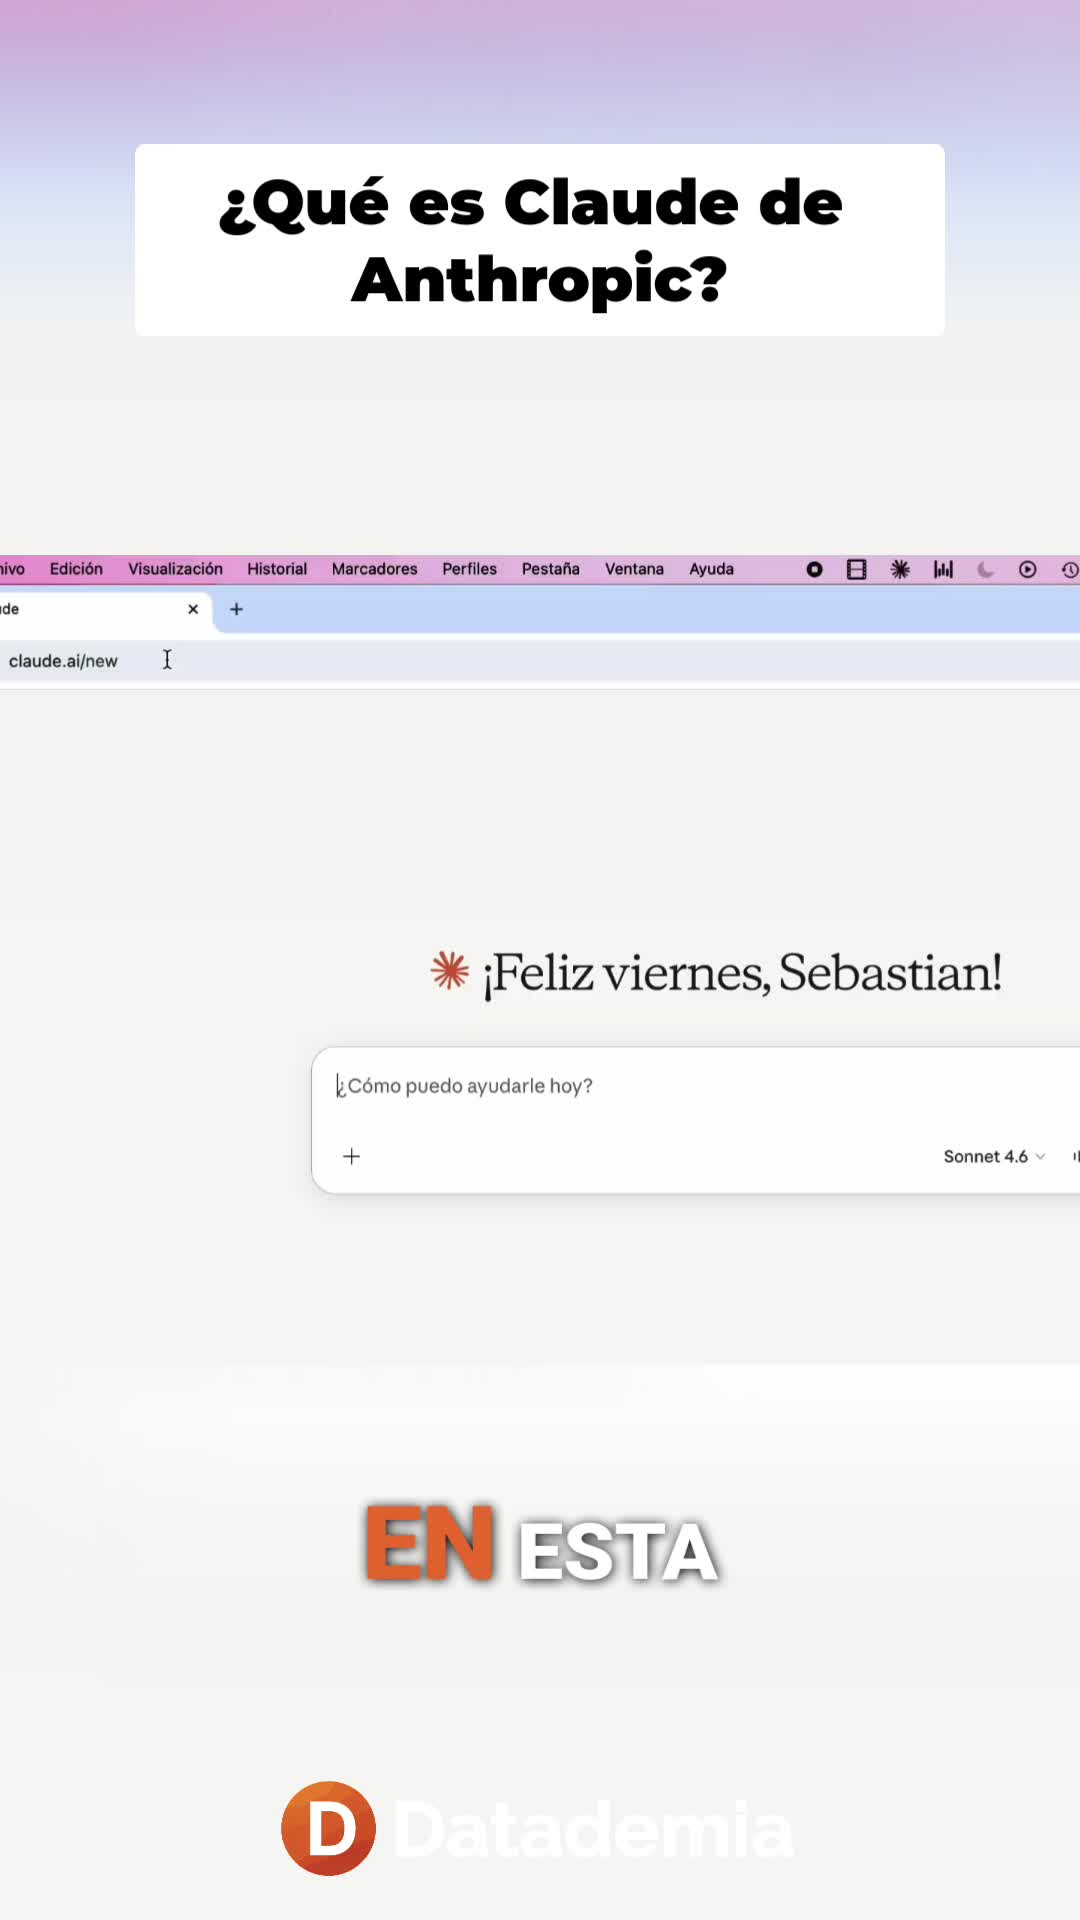Click the audio bars menu bar icon

[x=943, y=569]
